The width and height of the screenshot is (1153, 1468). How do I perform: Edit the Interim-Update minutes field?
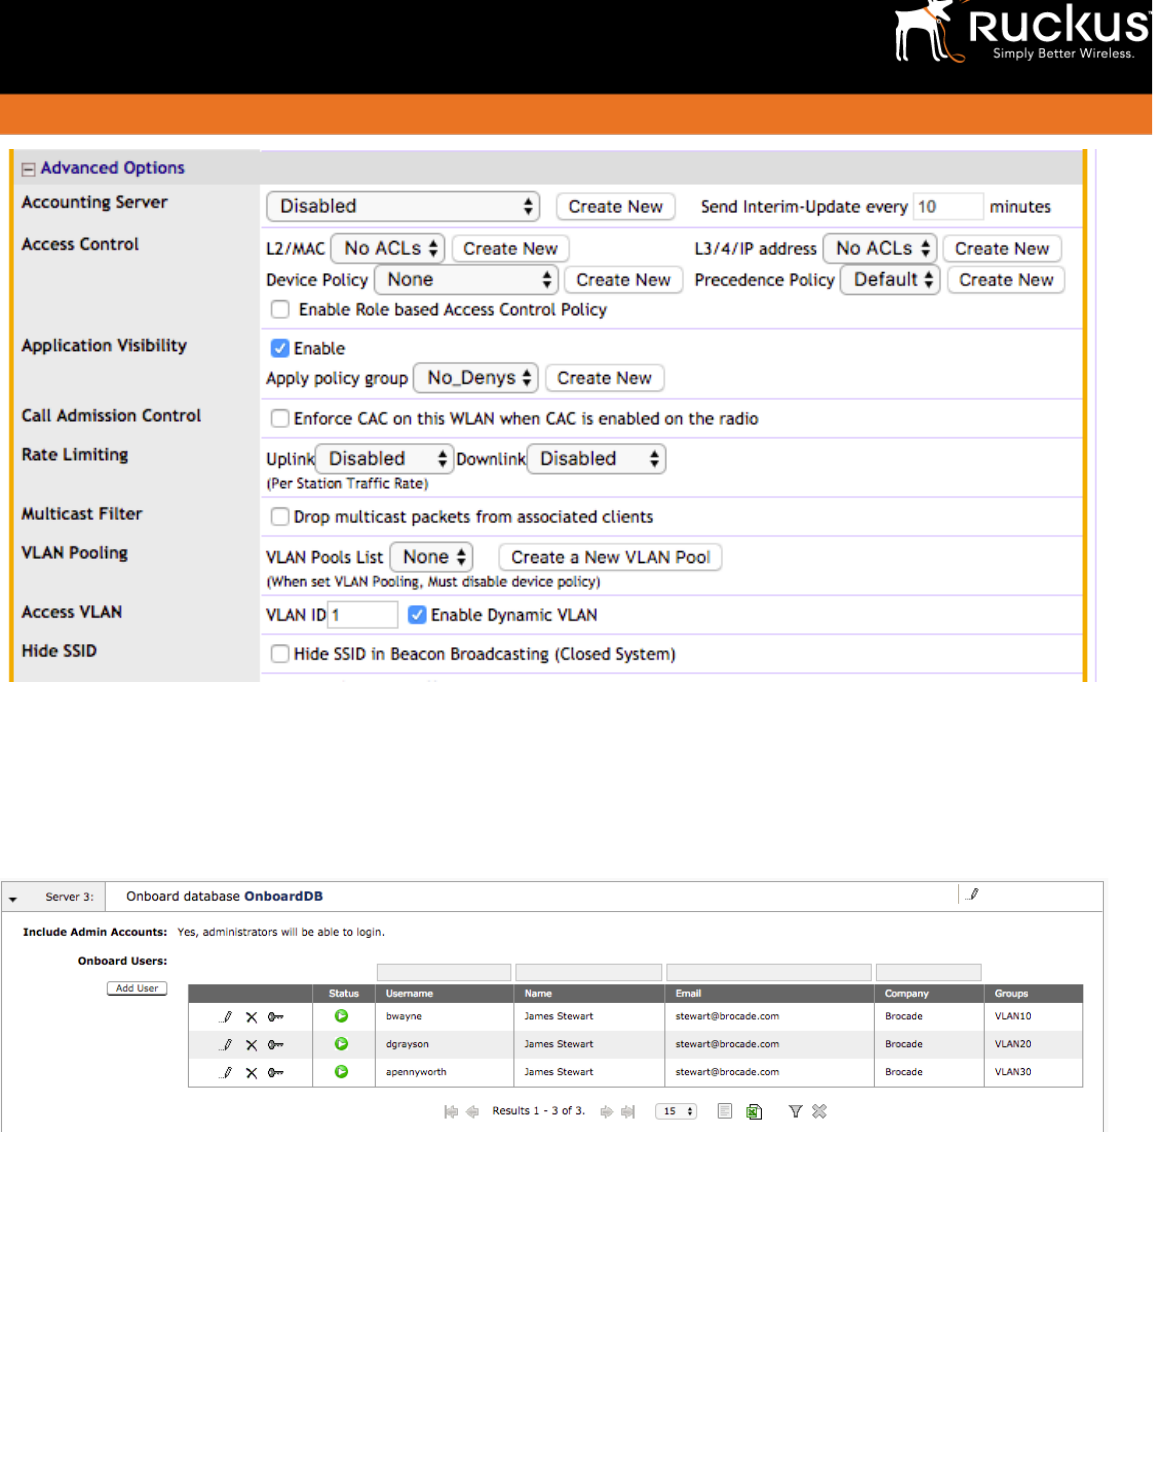click(x=947, y=206)
